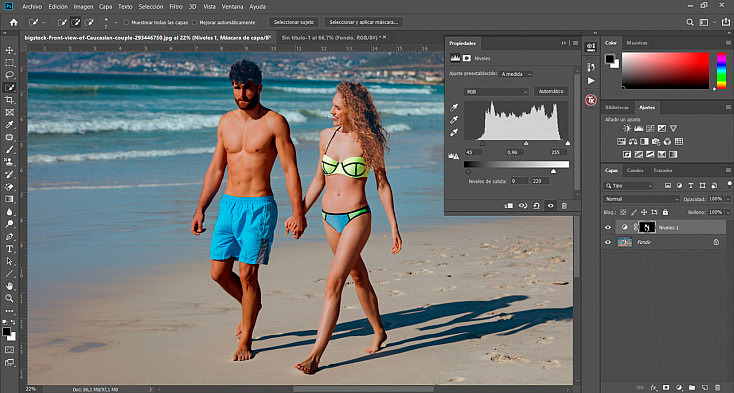Sample white point with bottom eyedropper
734x393 pixels.
tap(454, 133)
